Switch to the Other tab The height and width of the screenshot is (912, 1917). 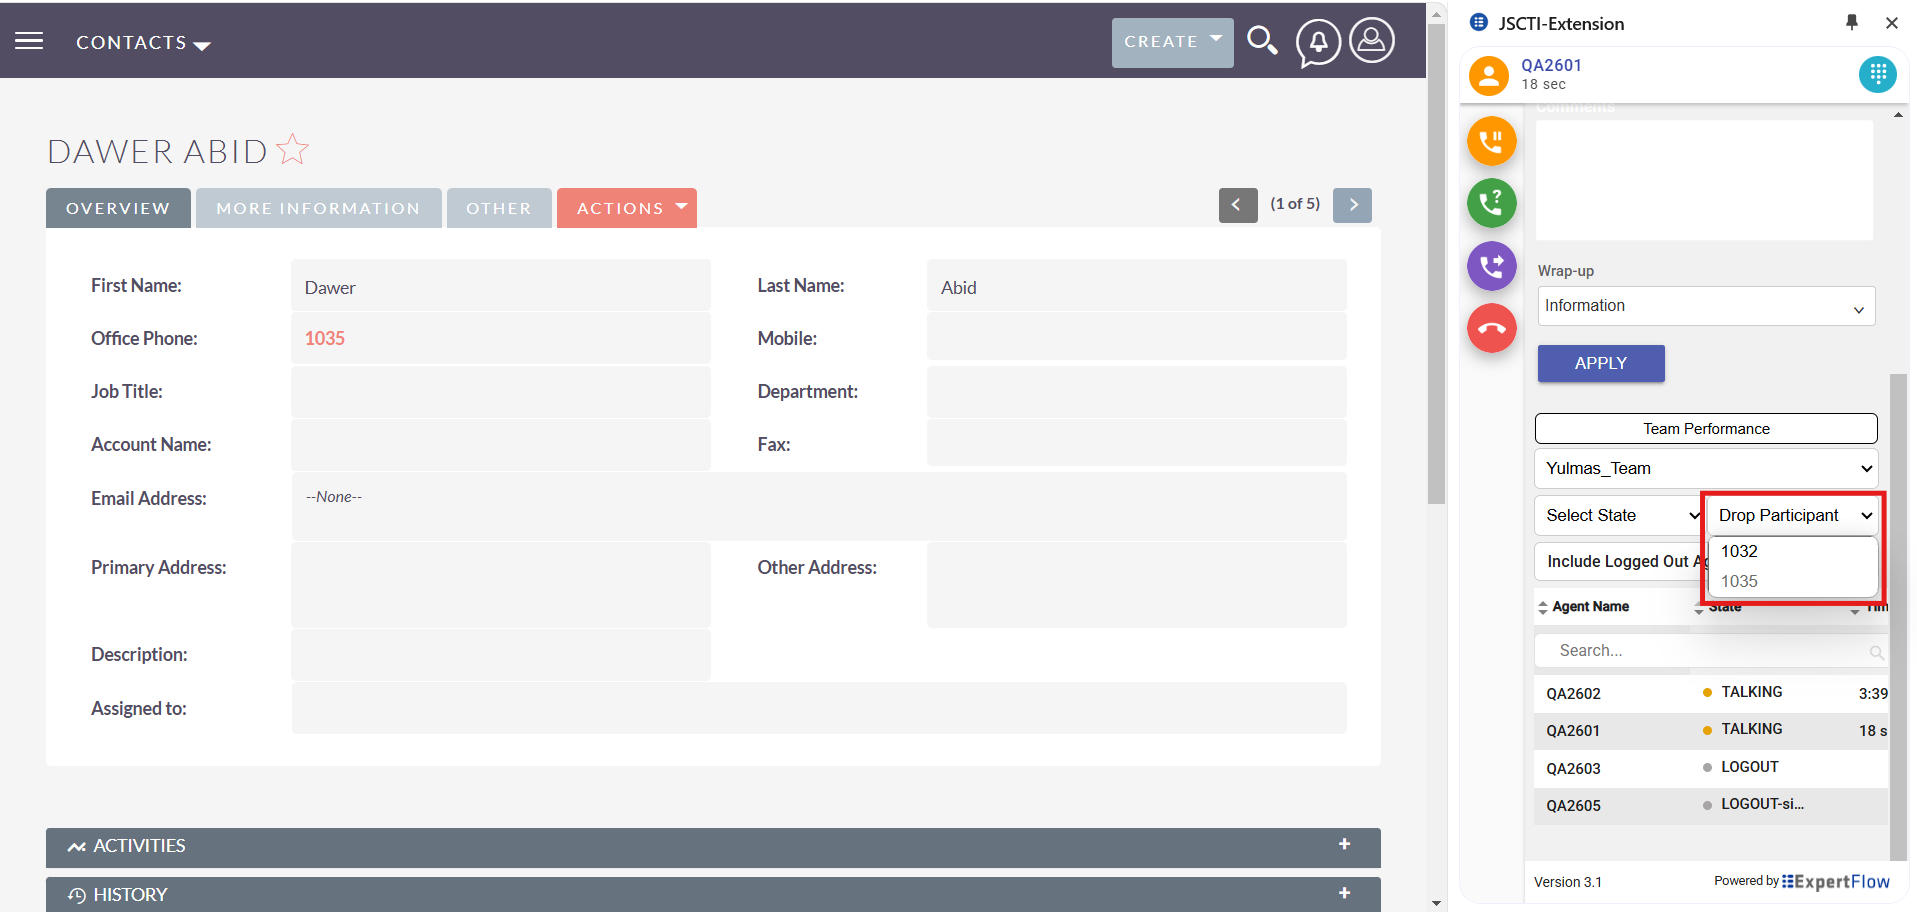tap(498, 208)
